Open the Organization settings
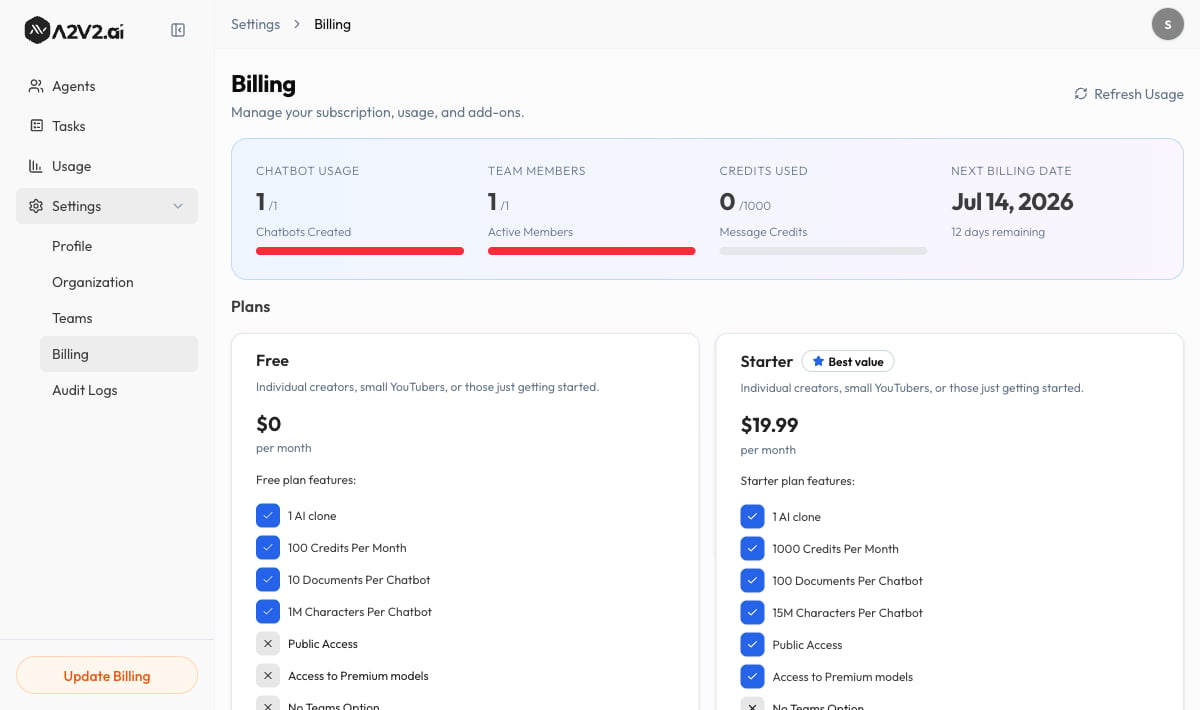The width and height of the screenshot is (1200, 710). (119, 282)
